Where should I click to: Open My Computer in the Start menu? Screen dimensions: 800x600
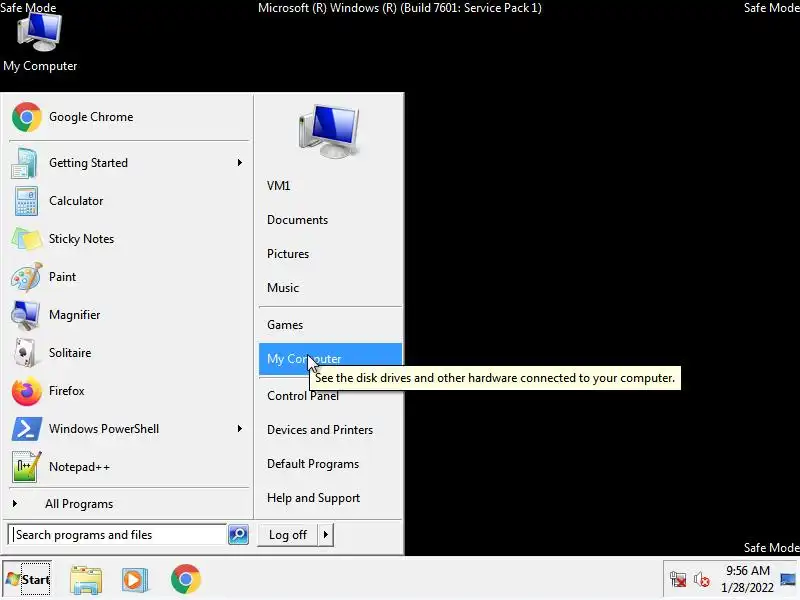(330, 359)
